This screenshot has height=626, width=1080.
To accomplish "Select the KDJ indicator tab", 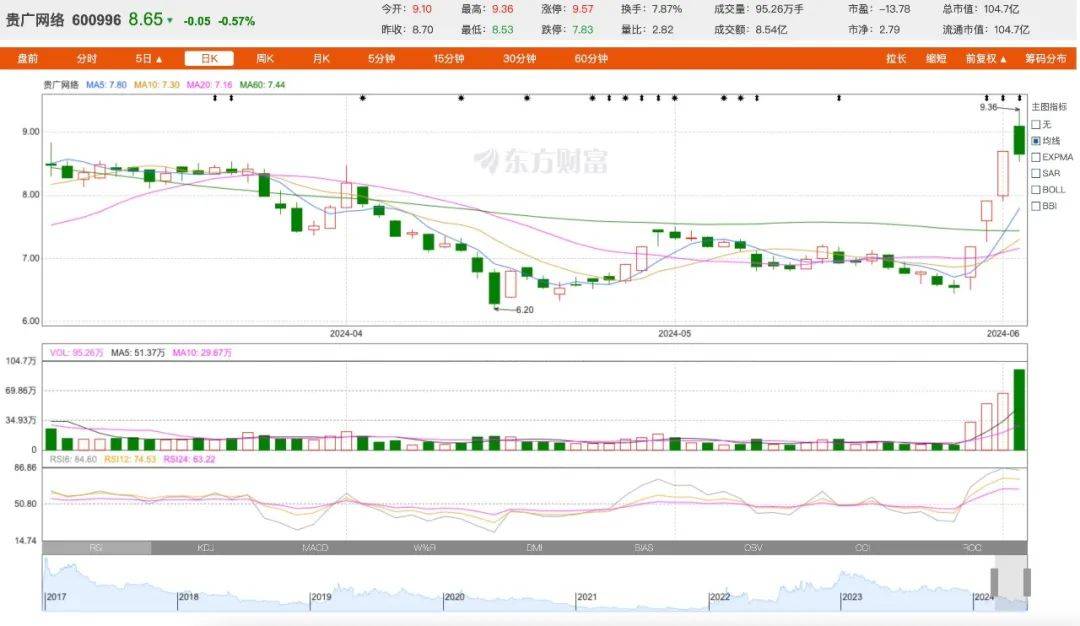I will 206,548.
